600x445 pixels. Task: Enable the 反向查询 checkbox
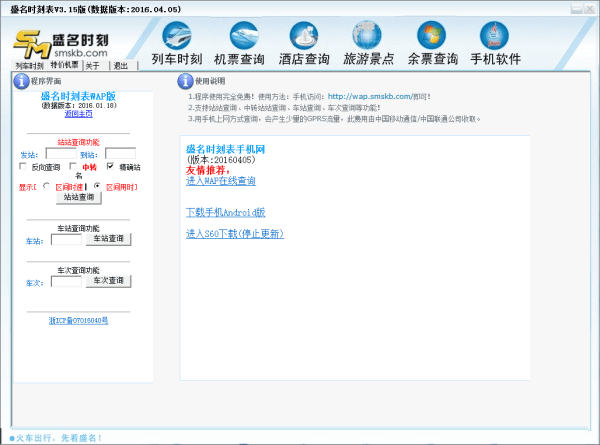coord(23,166)
